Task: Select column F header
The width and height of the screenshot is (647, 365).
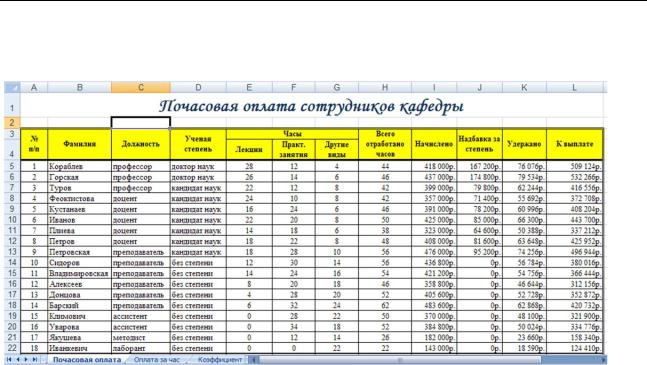Action: 293,87
